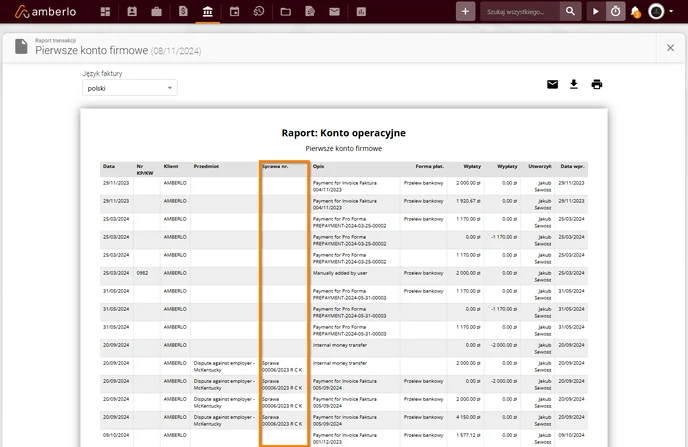Image resolution: width=688 pixels, height=447 pixels.
Task: Open the email envelope icon in navbar
Action: [334, 12]
